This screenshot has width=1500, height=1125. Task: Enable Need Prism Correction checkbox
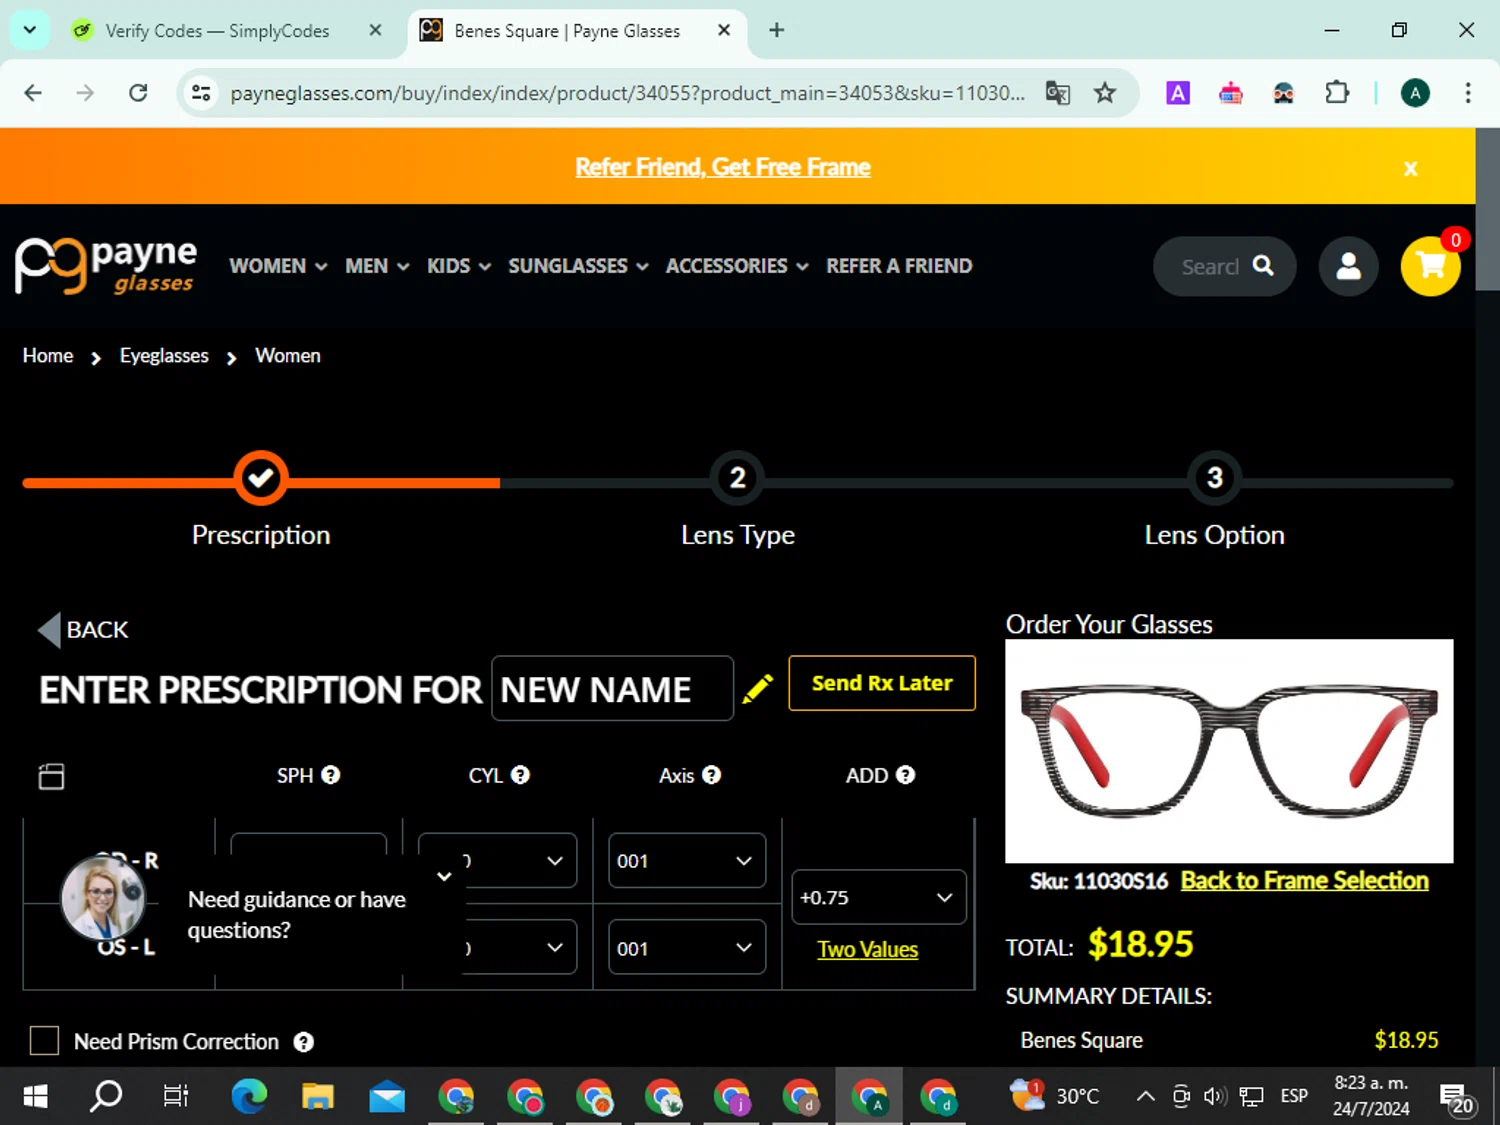pos(44,1041)
